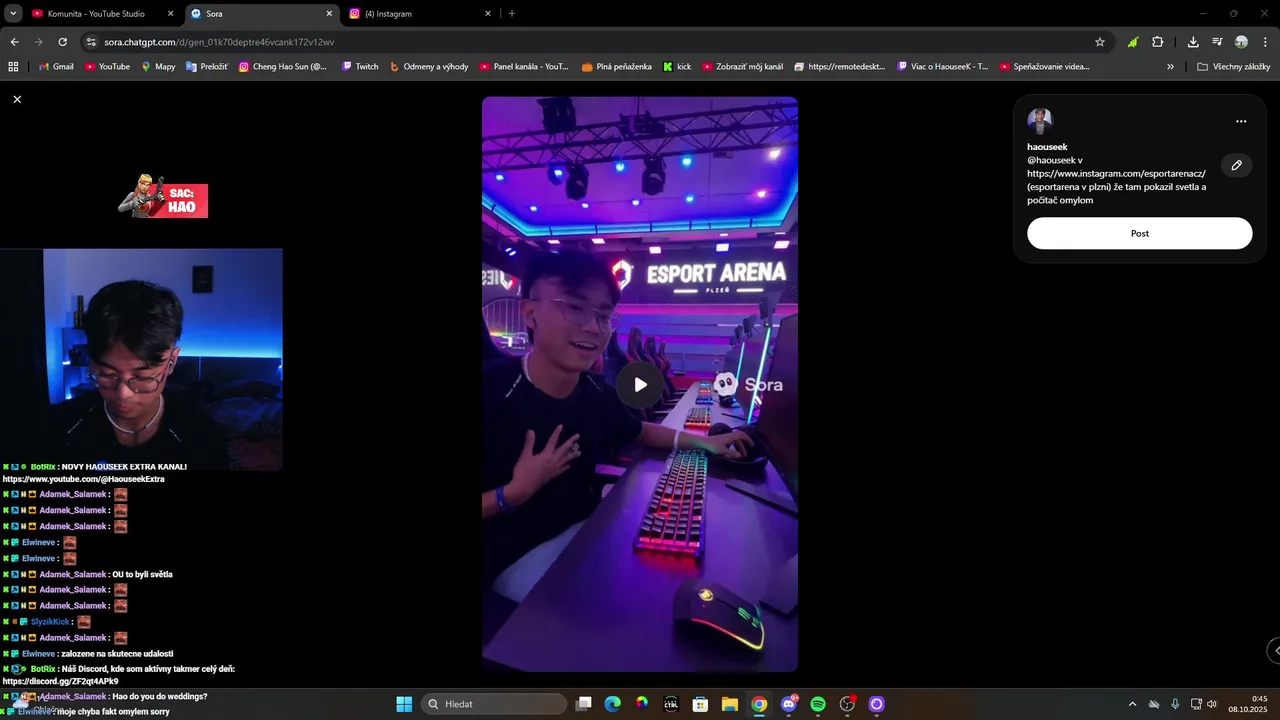Open Viac o HaouseeK bookmark
Screen dimensions: 1280x720
pos(943,67)
